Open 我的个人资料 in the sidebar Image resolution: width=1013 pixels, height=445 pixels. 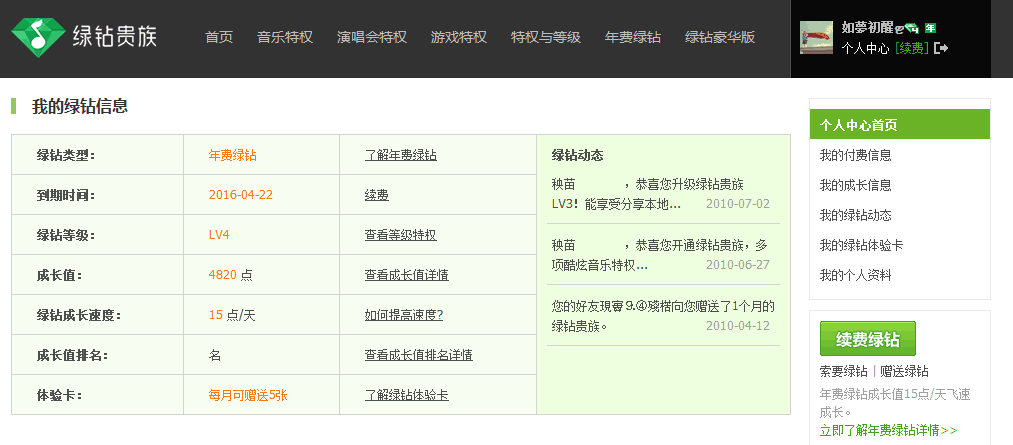click(x=855, y=275)
